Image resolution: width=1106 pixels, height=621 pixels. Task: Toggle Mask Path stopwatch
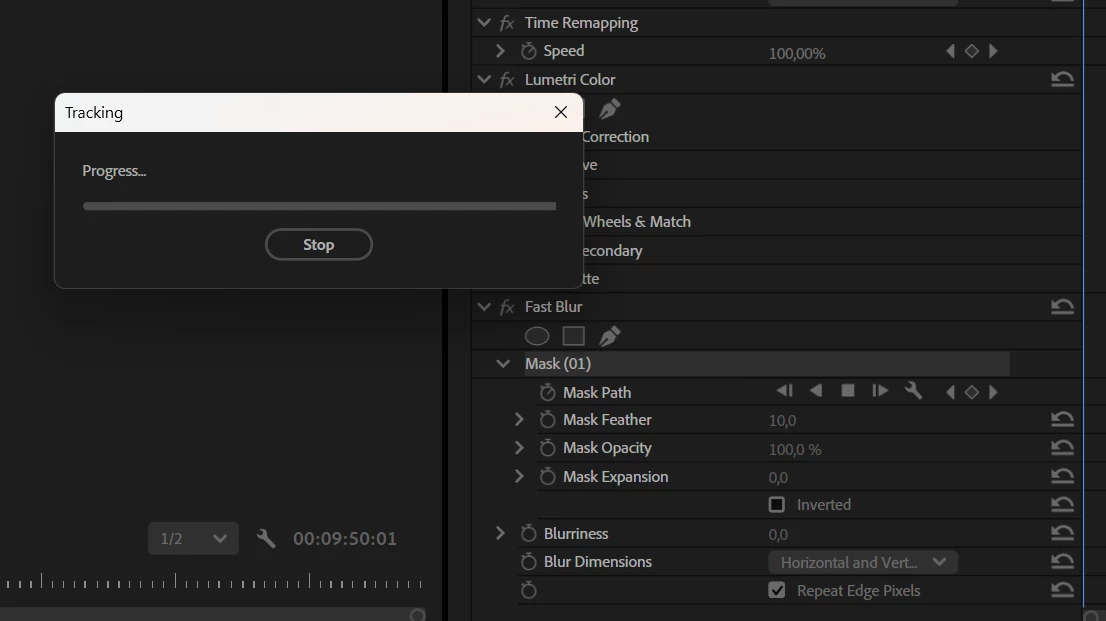547,392
